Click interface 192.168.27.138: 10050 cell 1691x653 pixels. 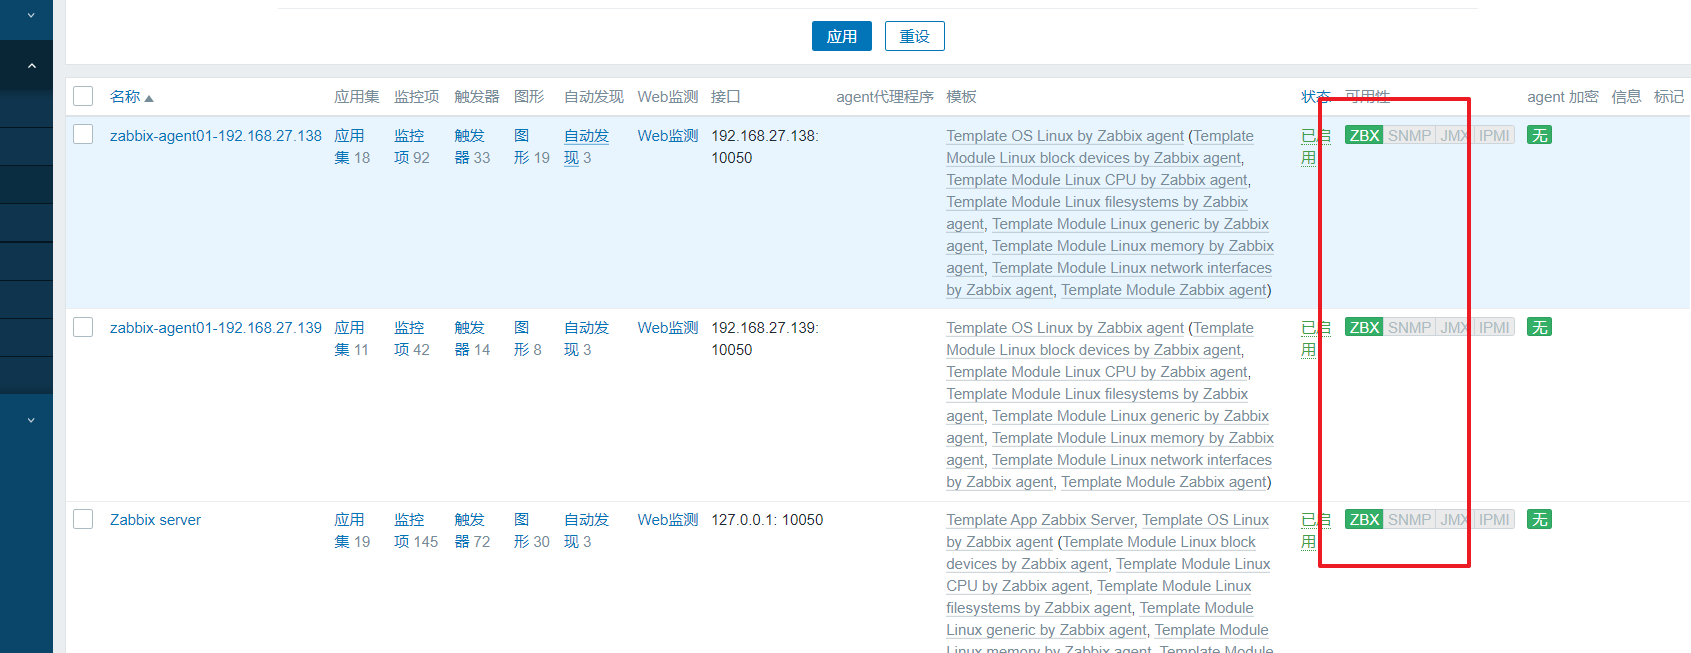coord(765,146)
